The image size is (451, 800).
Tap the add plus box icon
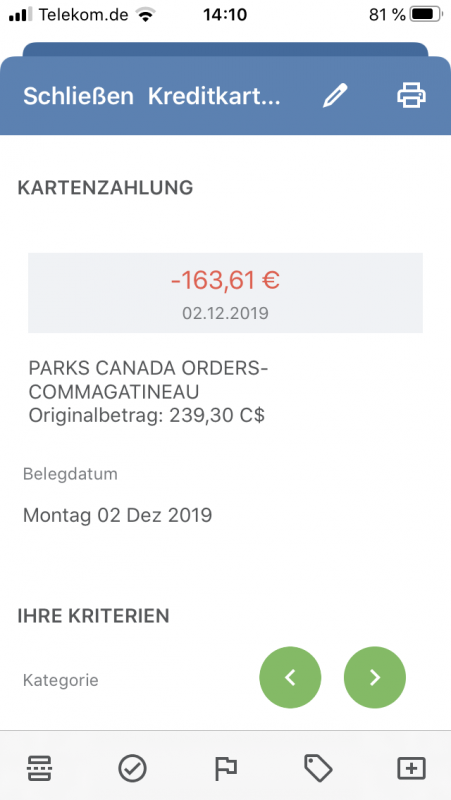(x=412, y=768)
